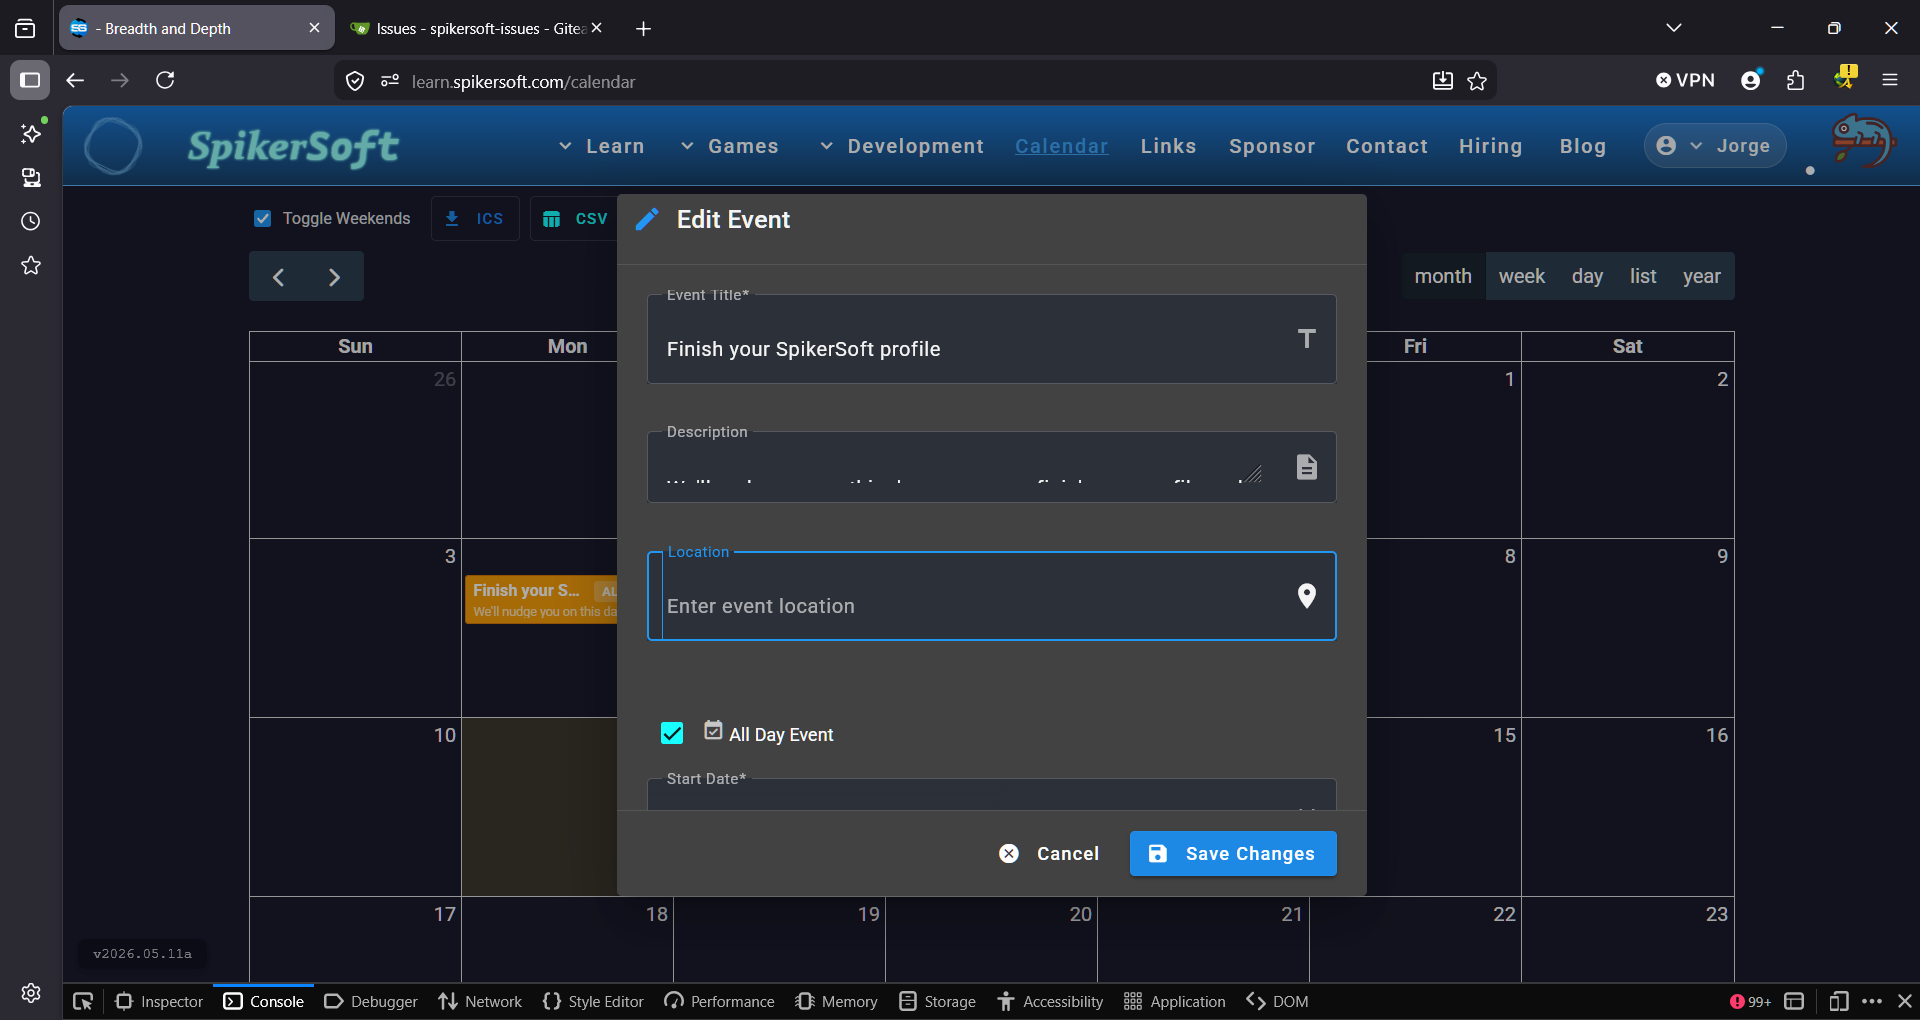Viewport: 1920px width, 1020px height.
Task: Open the chameleon mascot avatar
Action: click(x=1862, y=142)
